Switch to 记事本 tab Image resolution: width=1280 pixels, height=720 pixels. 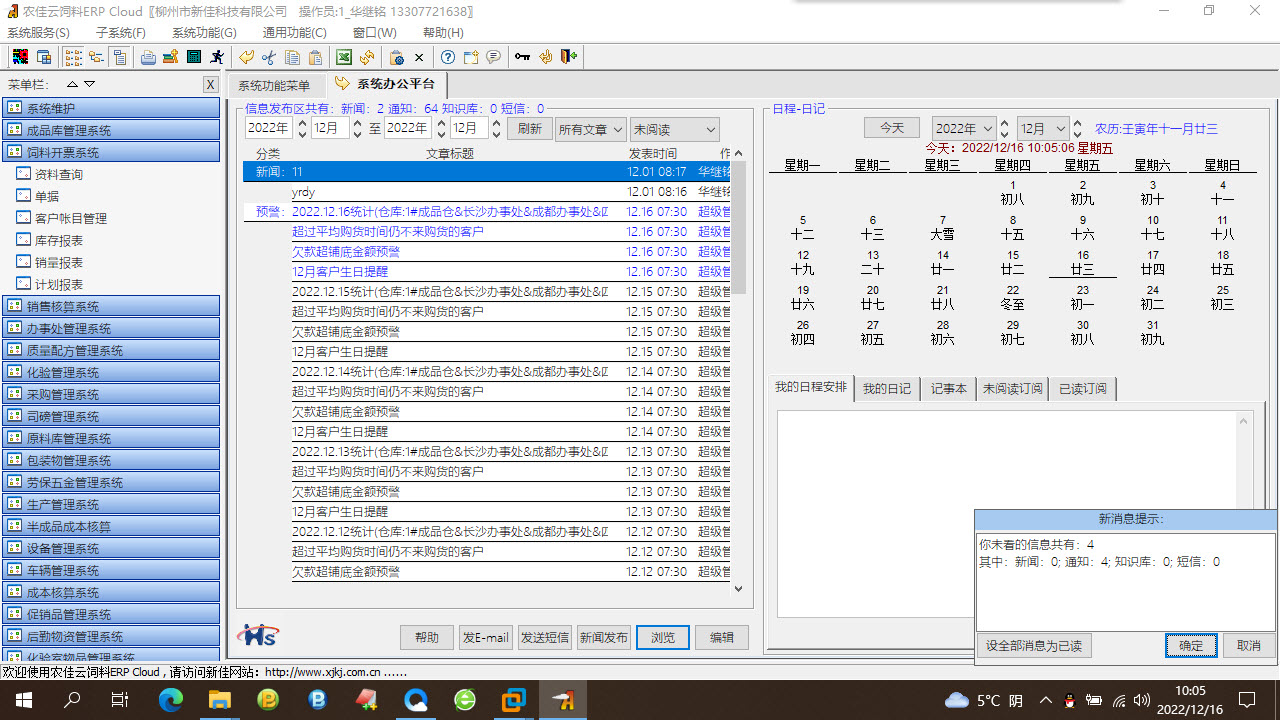tap(949, 388)
